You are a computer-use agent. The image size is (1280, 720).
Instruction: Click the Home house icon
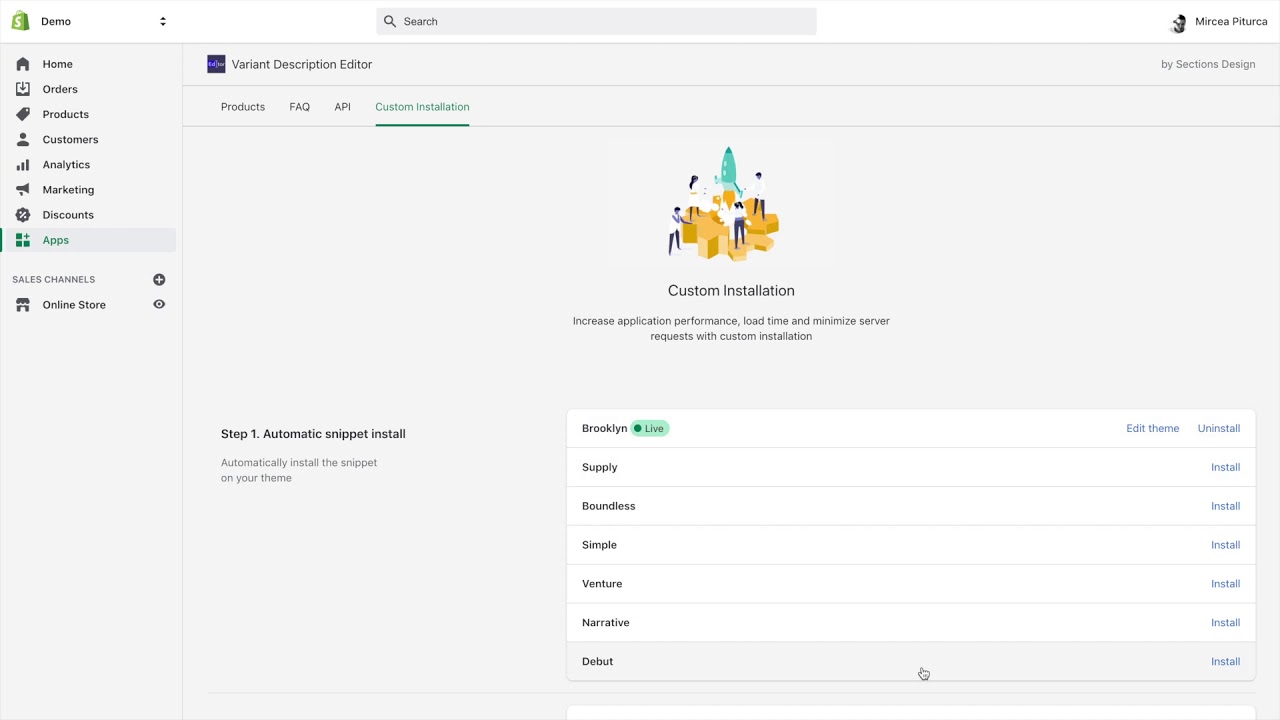(x=23, y=64)
